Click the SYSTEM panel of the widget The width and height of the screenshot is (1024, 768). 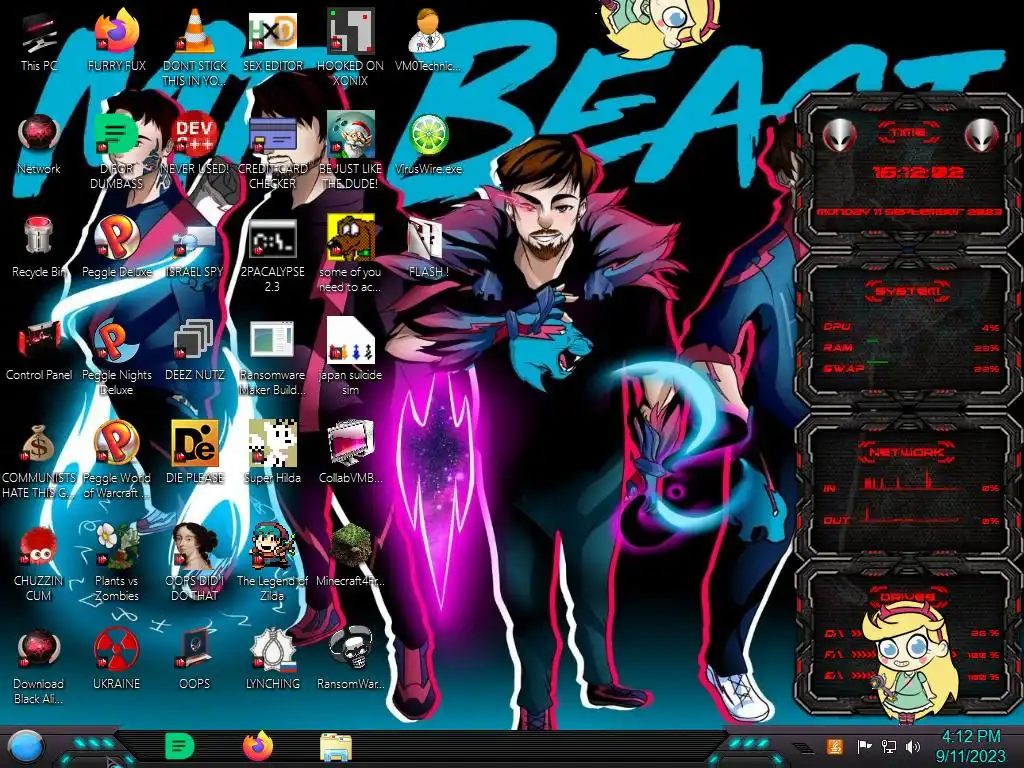908,330
